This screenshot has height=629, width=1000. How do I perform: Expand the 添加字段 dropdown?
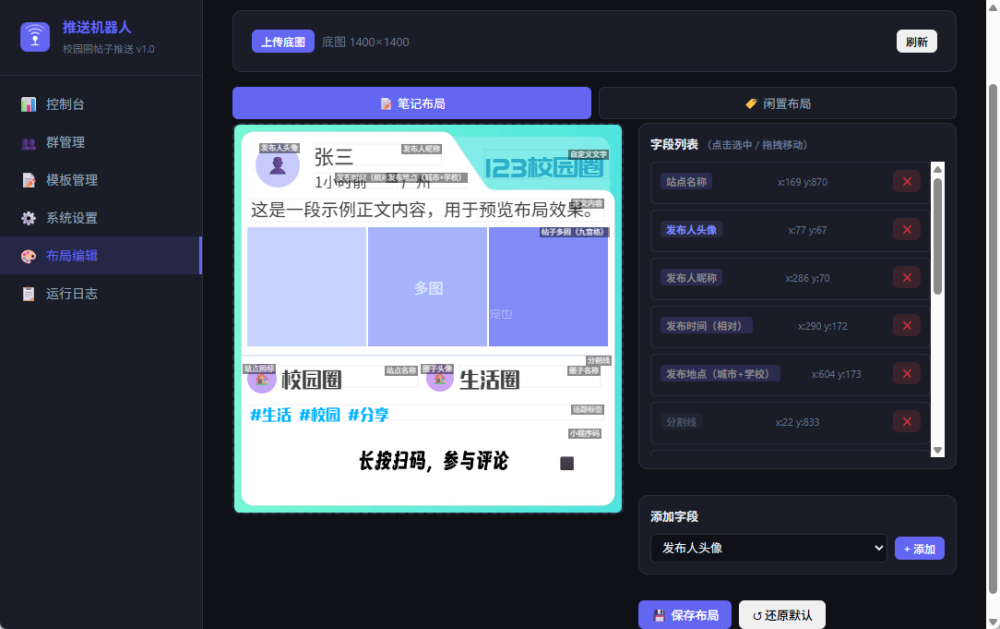(768, 548)
